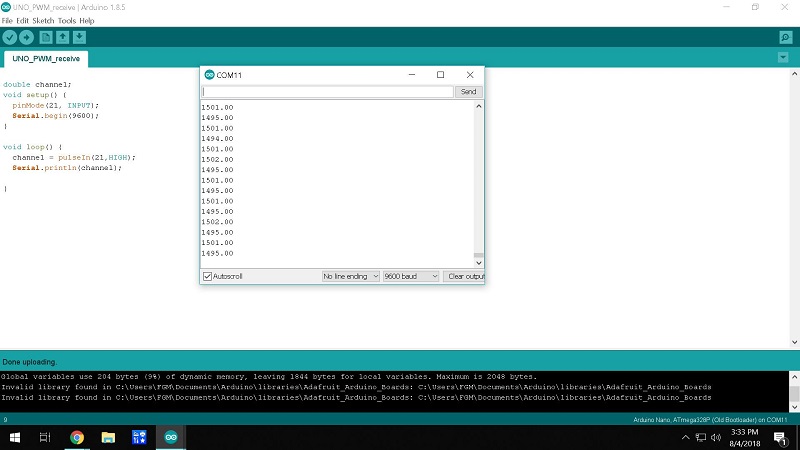Toggle the Autoscroll checkbox
Screen dimensions: 800x450
[x=208, y=276]
